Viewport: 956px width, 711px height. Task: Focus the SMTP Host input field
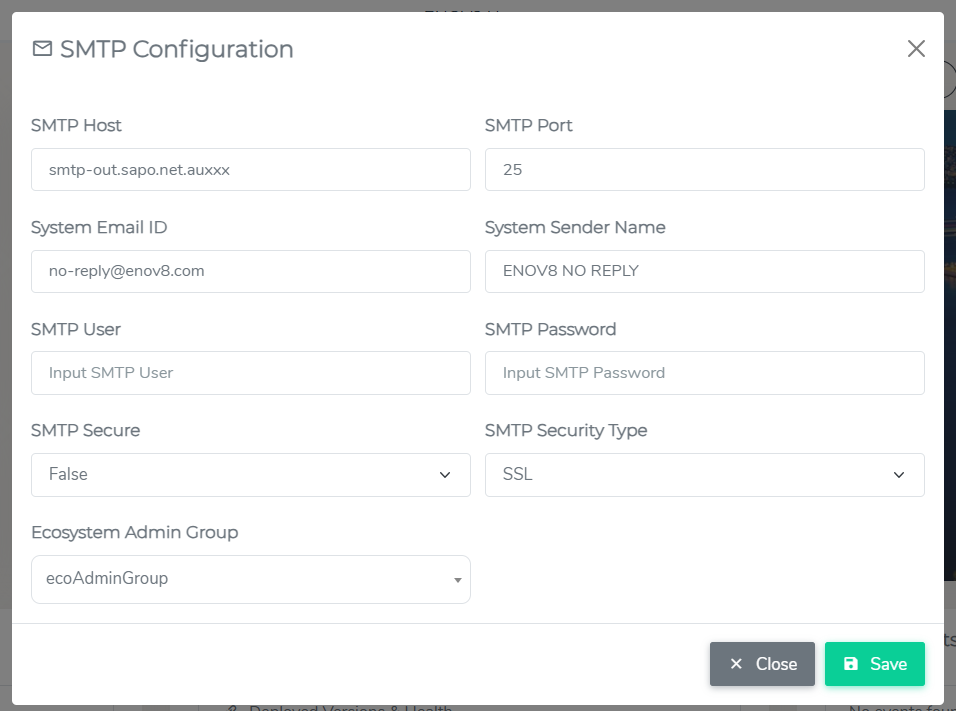(x=250, y=170)
